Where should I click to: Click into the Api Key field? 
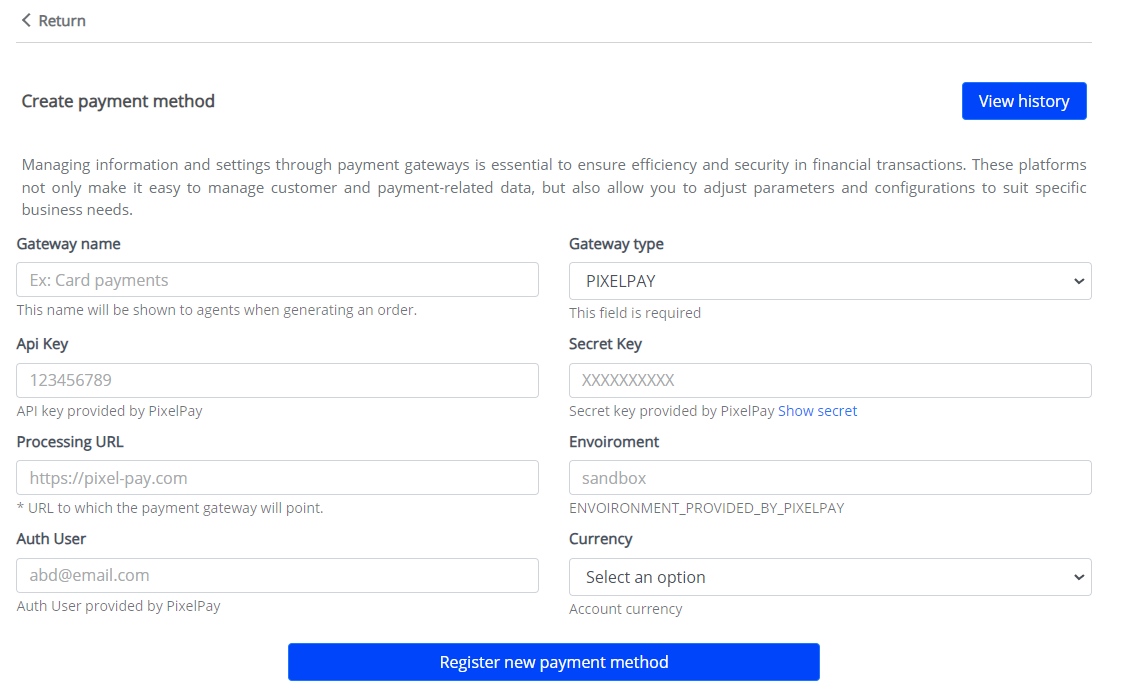pos(277,380)
